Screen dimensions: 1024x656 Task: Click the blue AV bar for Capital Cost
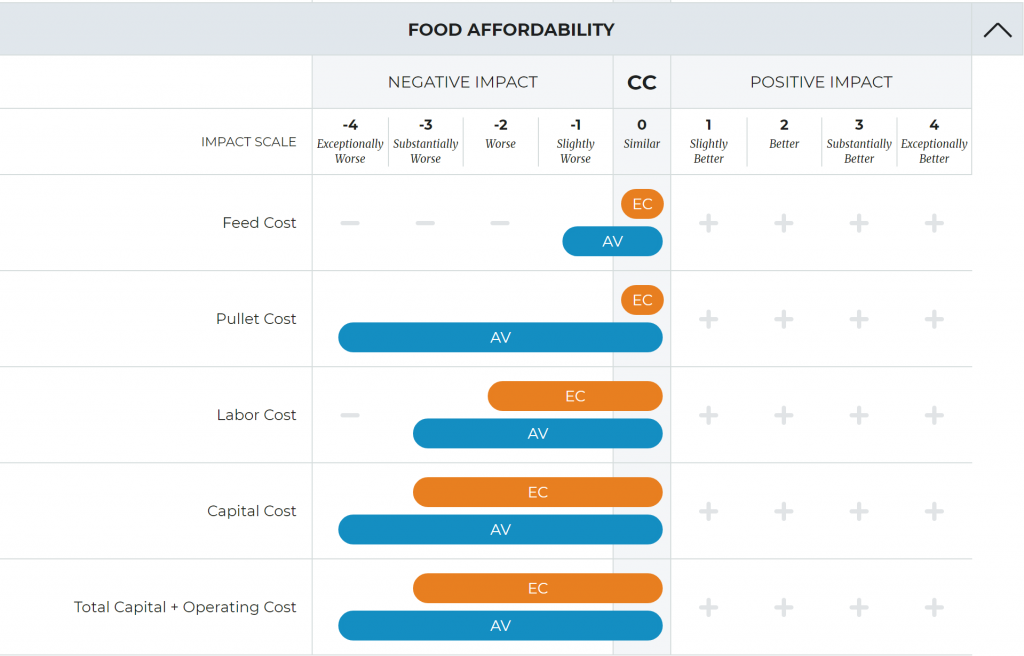click(500, 530)
